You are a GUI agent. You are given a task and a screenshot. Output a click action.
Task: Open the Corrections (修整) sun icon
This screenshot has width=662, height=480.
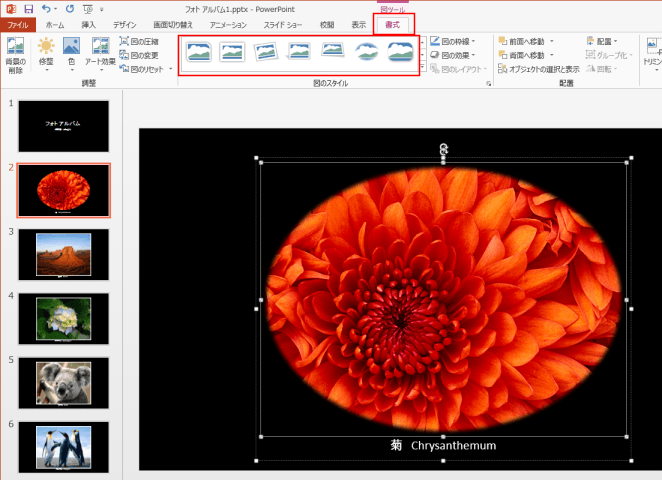pyautogui.click(x=46, y=46)
